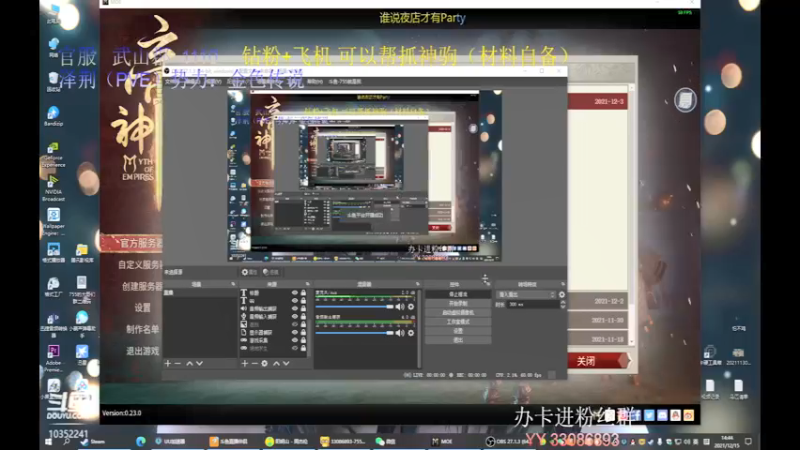Toggle visibility of first text source

[x=294, y=293]
